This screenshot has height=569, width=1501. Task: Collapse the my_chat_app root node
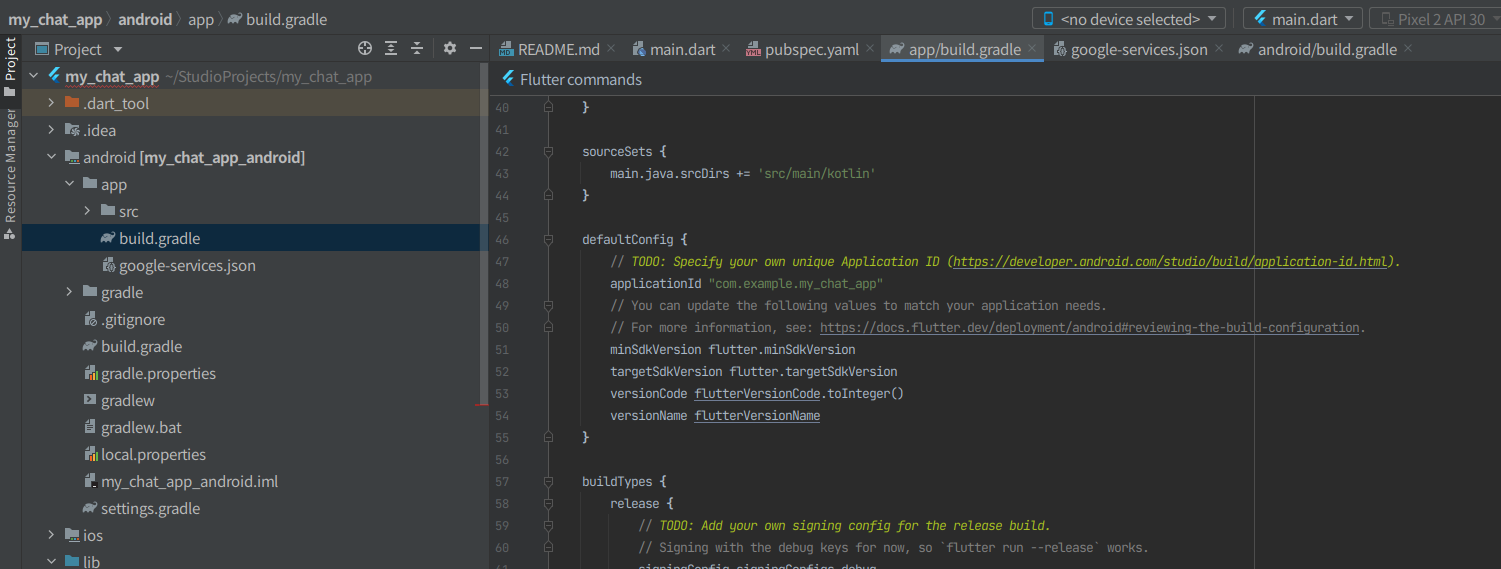coord(33,76)
